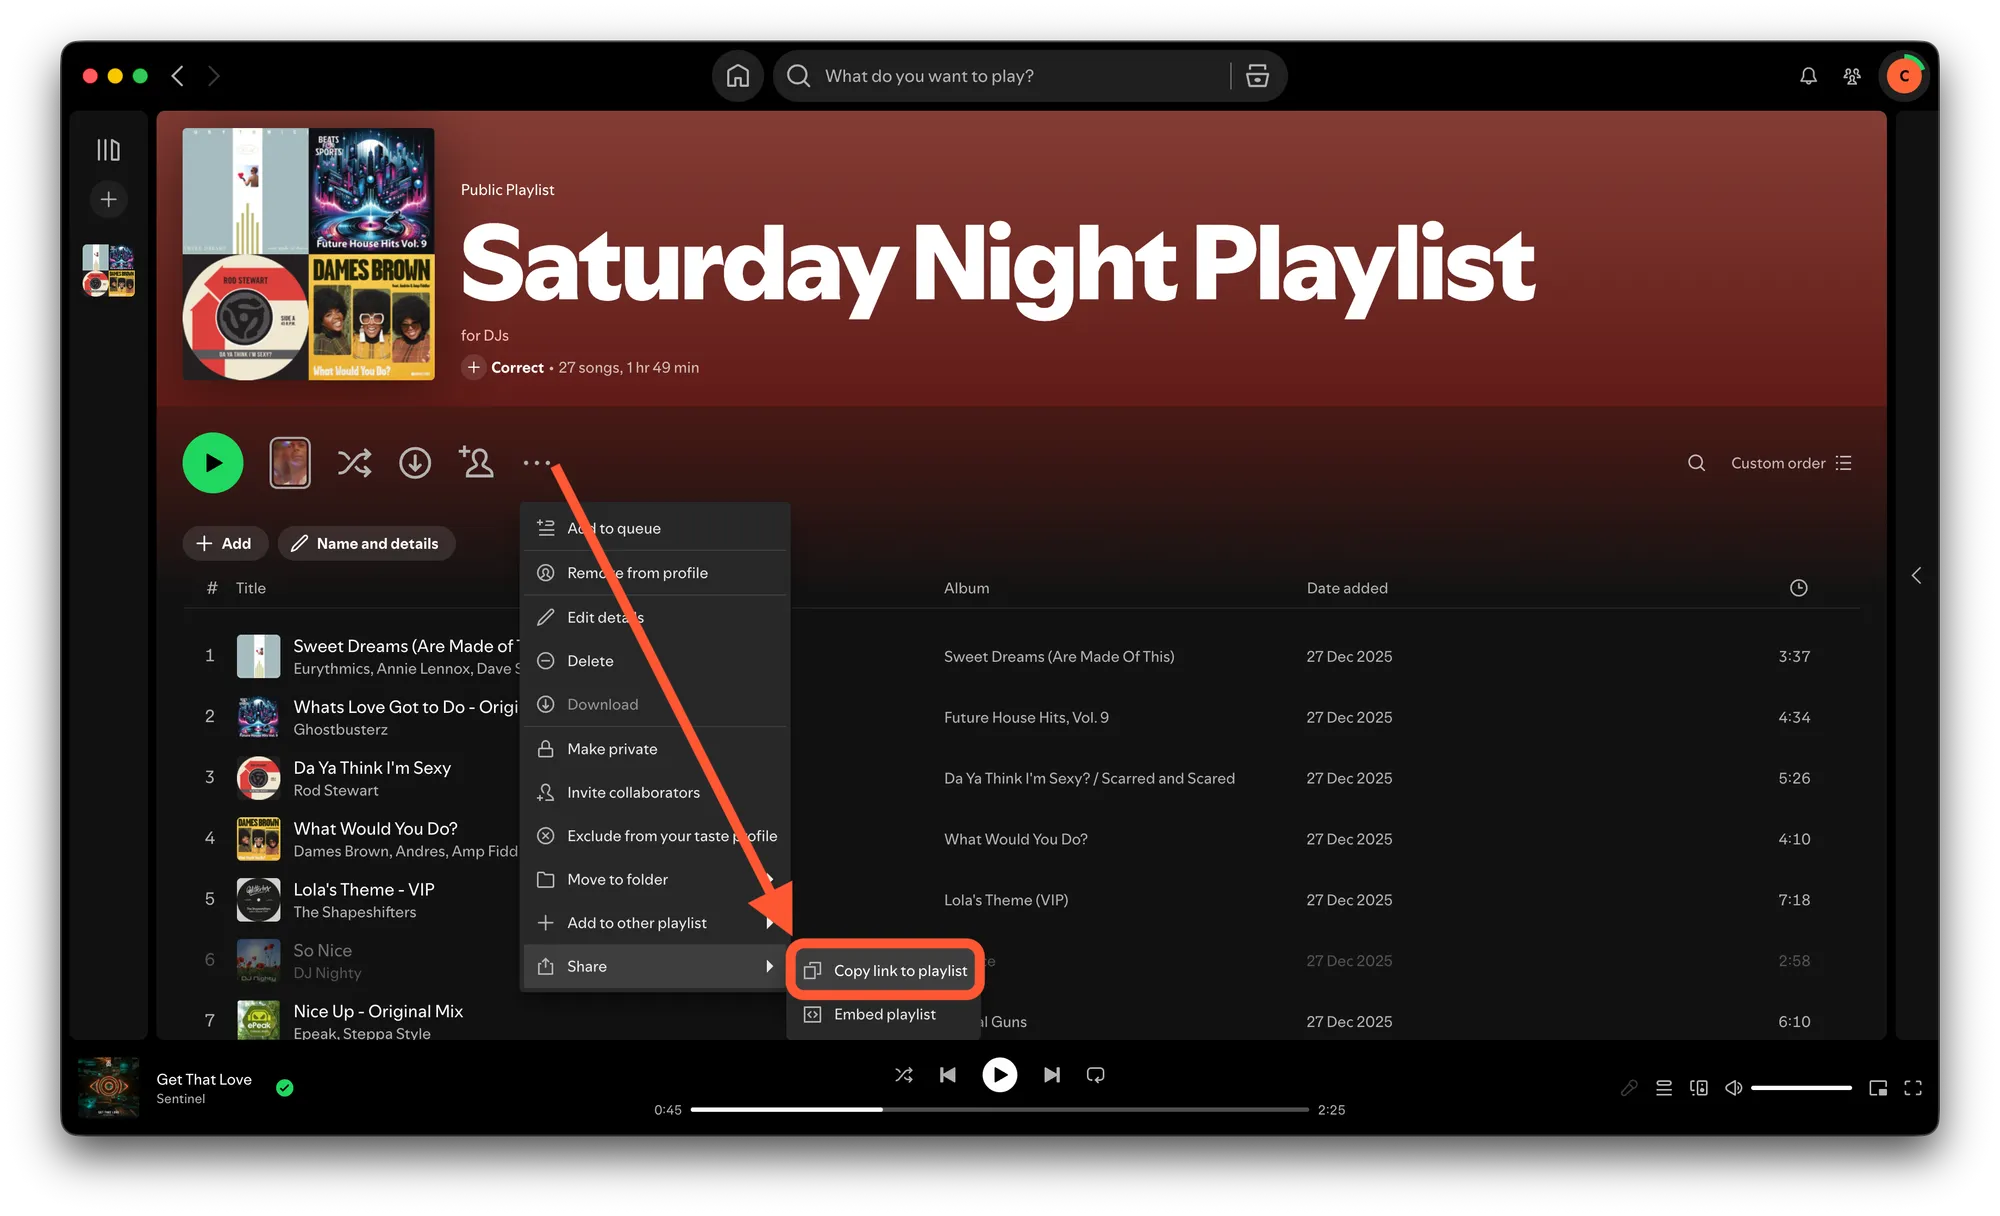Open the Browse icon in search bar
This screenshot has width=2000, height=1216.
1257,76
